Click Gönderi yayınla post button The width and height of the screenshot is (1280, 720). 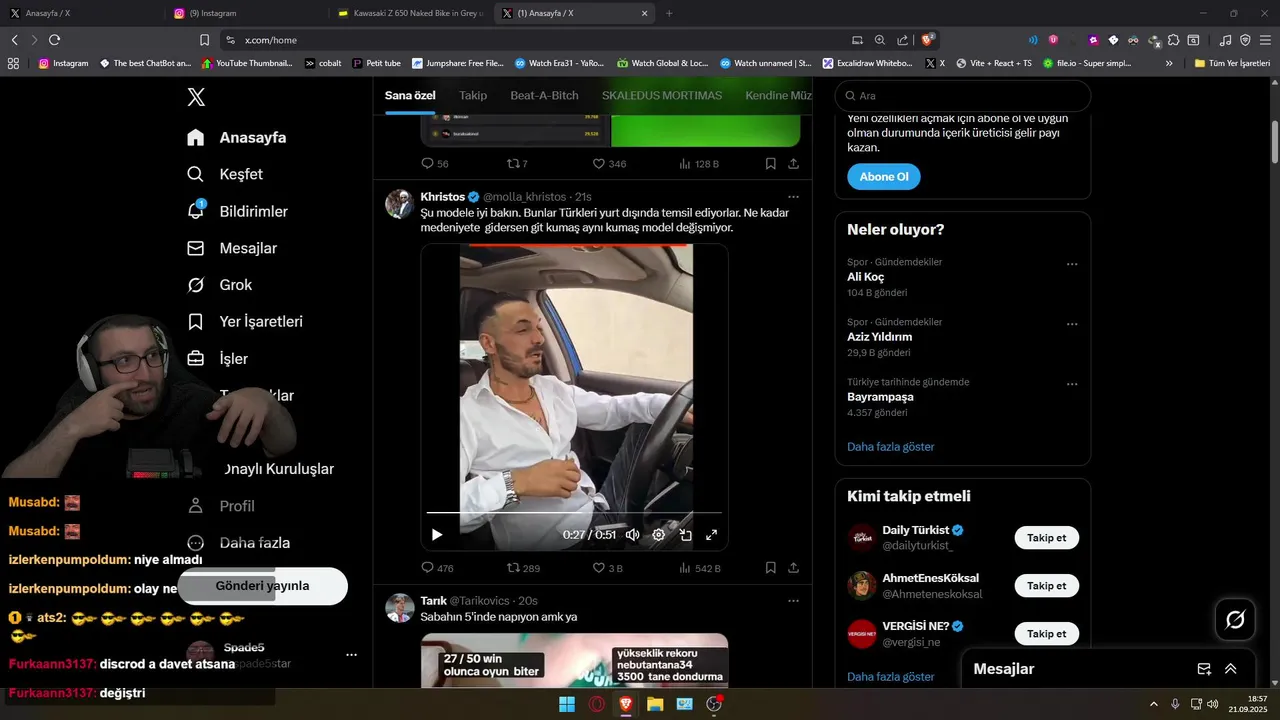pyautogui.click(x=262, y=586)
